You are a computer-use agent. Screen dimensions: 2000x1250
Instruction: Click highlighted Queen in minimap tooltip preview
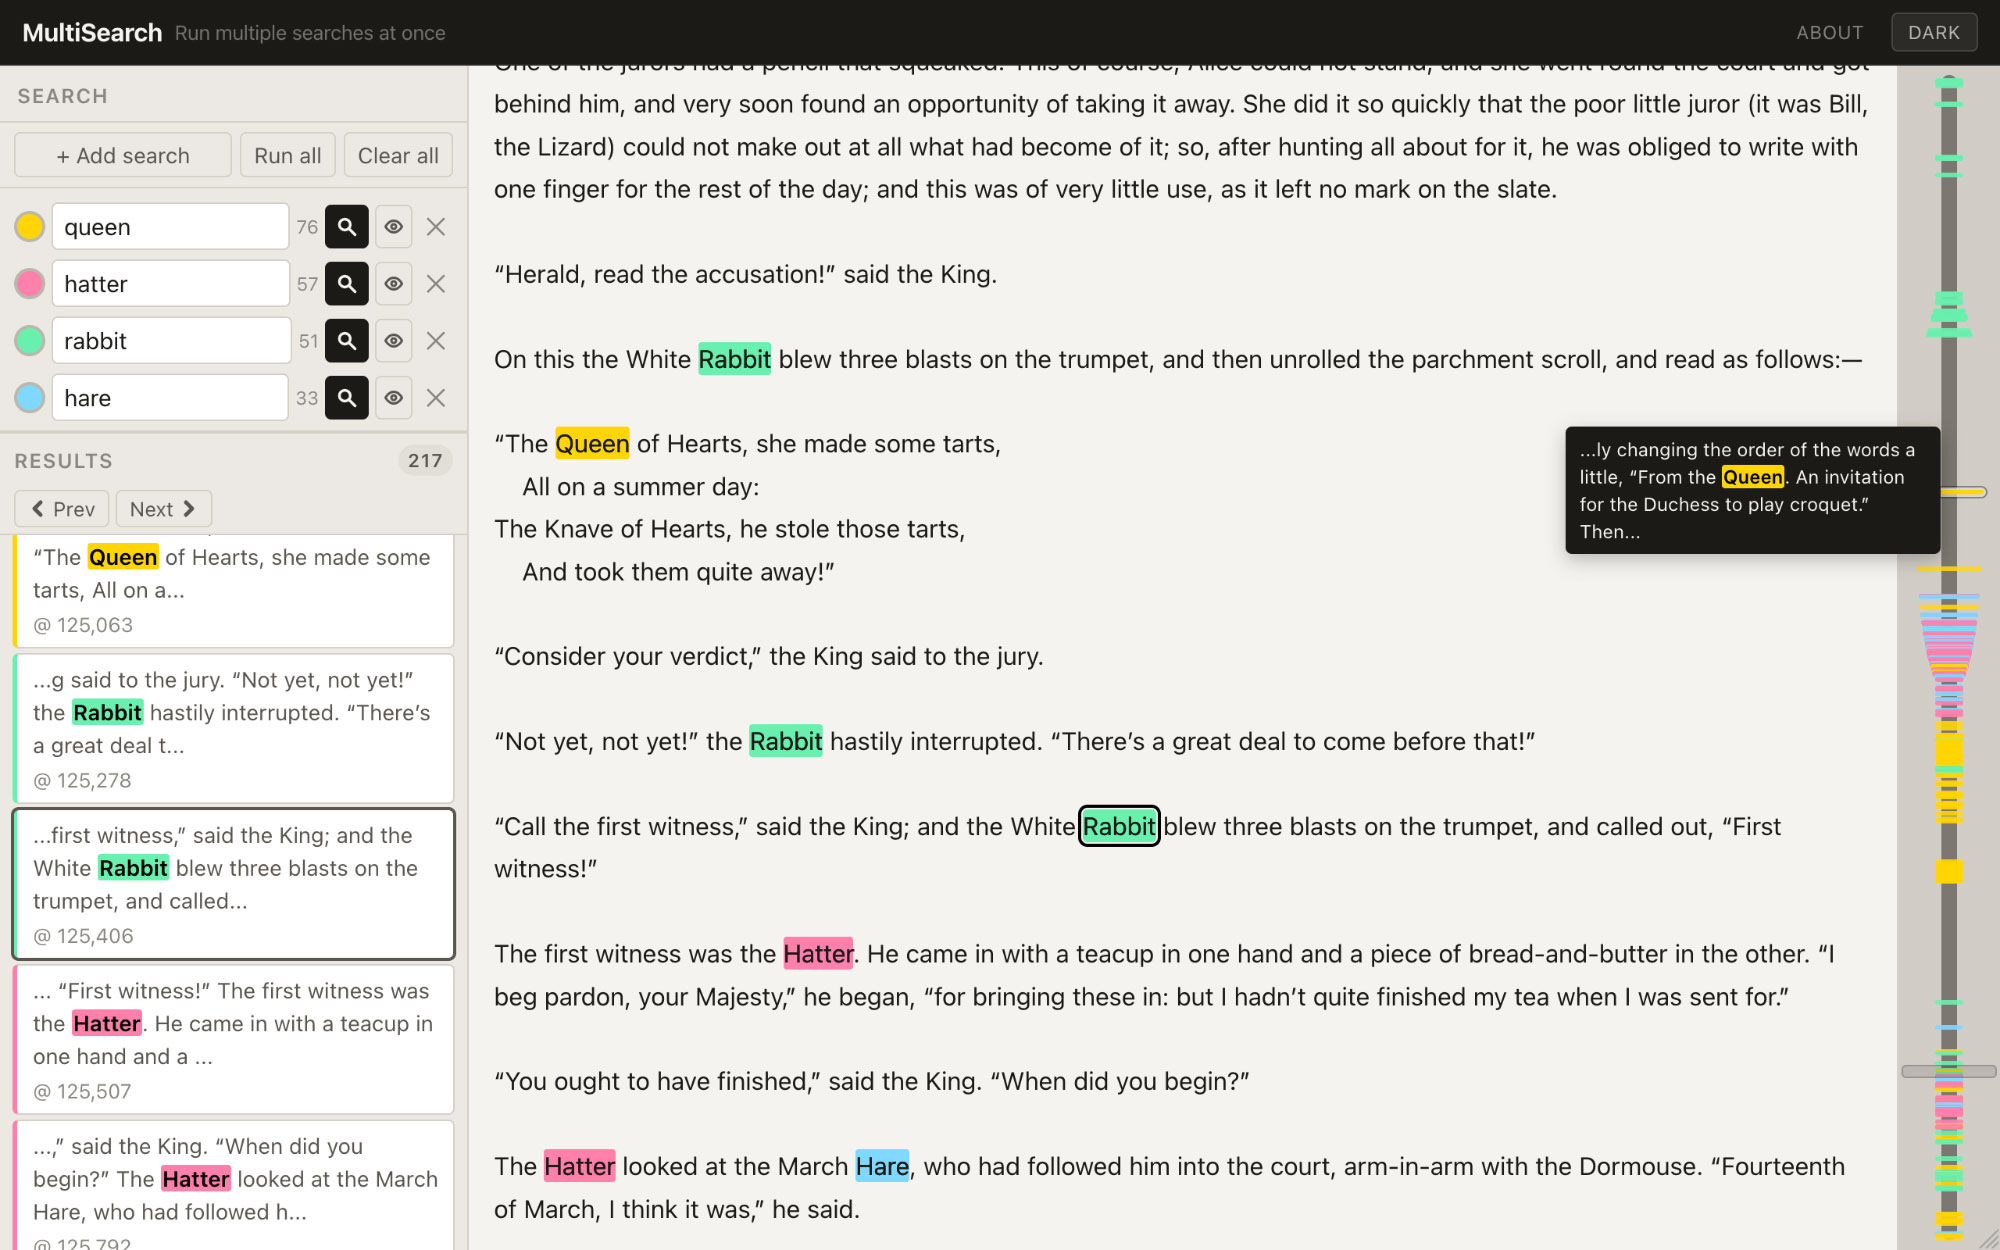coord(1752,477)
